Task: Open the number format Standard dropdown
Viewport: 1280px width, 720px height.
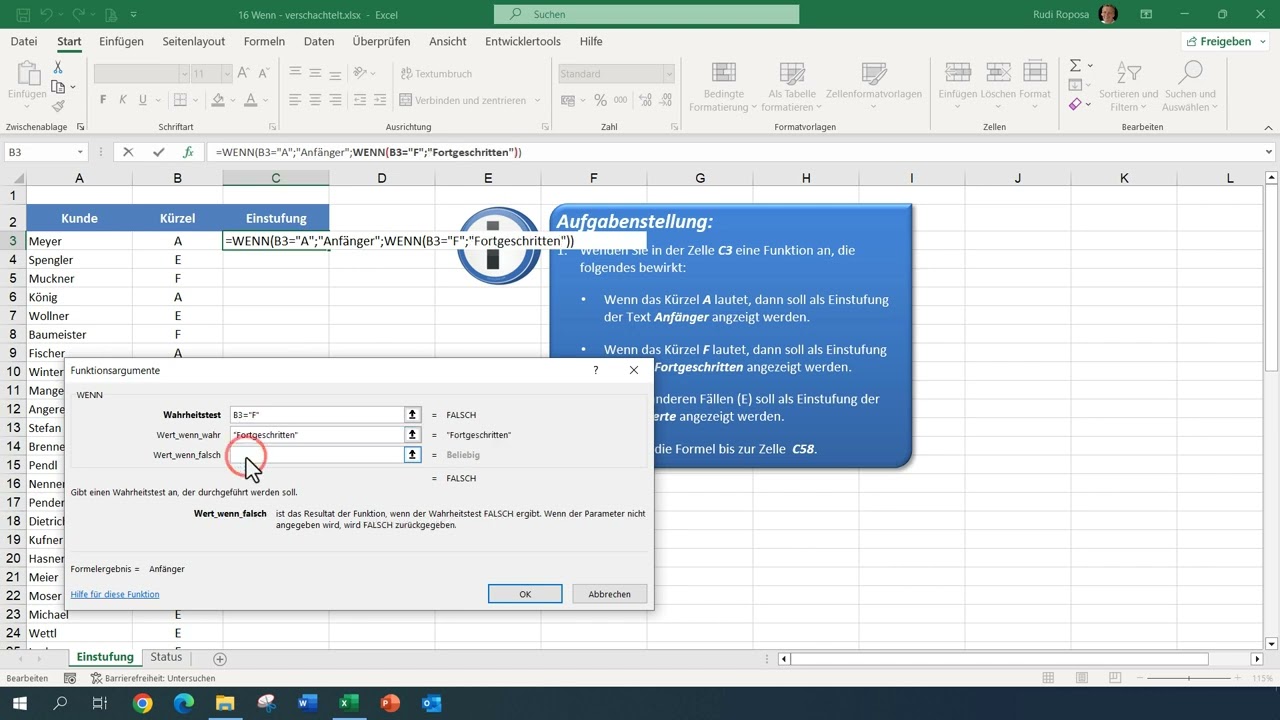Action: [669, 74]
